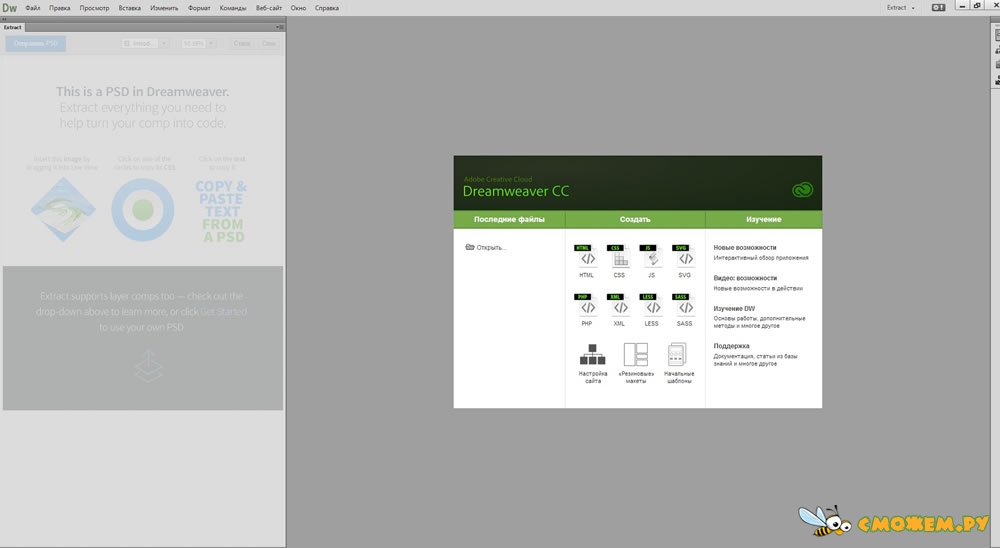The image size is (1000, 548).
Task: Click the "This is a PSD in Dreamweaver" heading
Action: (142, 92)
